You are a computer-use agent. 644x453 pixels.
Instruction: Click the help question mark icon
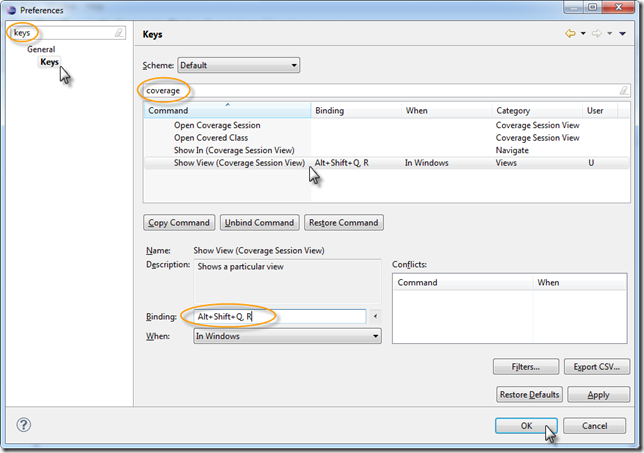click(x=24, y=425)
